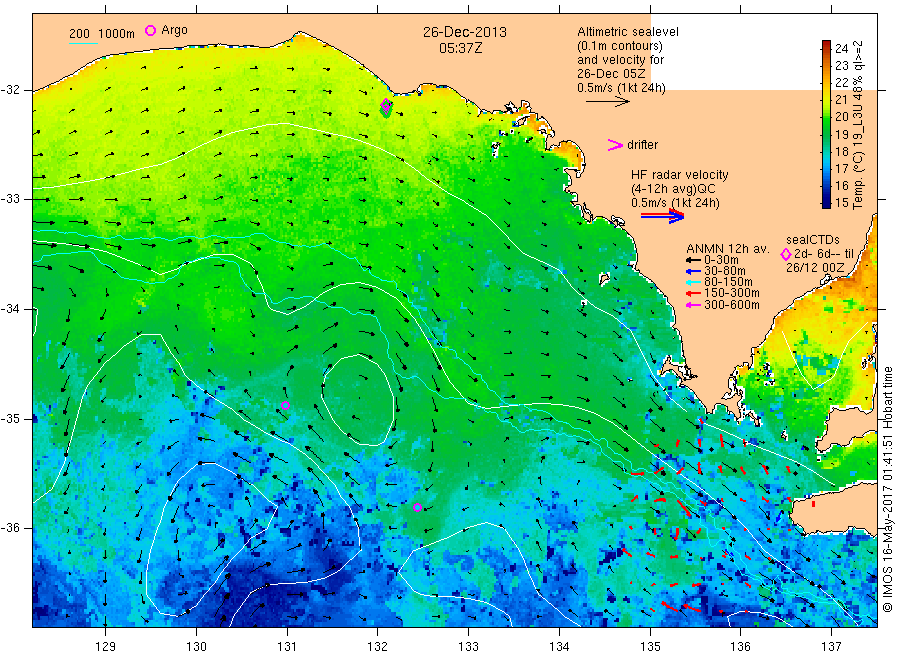Click the red and blue HF radar arrow

click(x=663, y=216)
